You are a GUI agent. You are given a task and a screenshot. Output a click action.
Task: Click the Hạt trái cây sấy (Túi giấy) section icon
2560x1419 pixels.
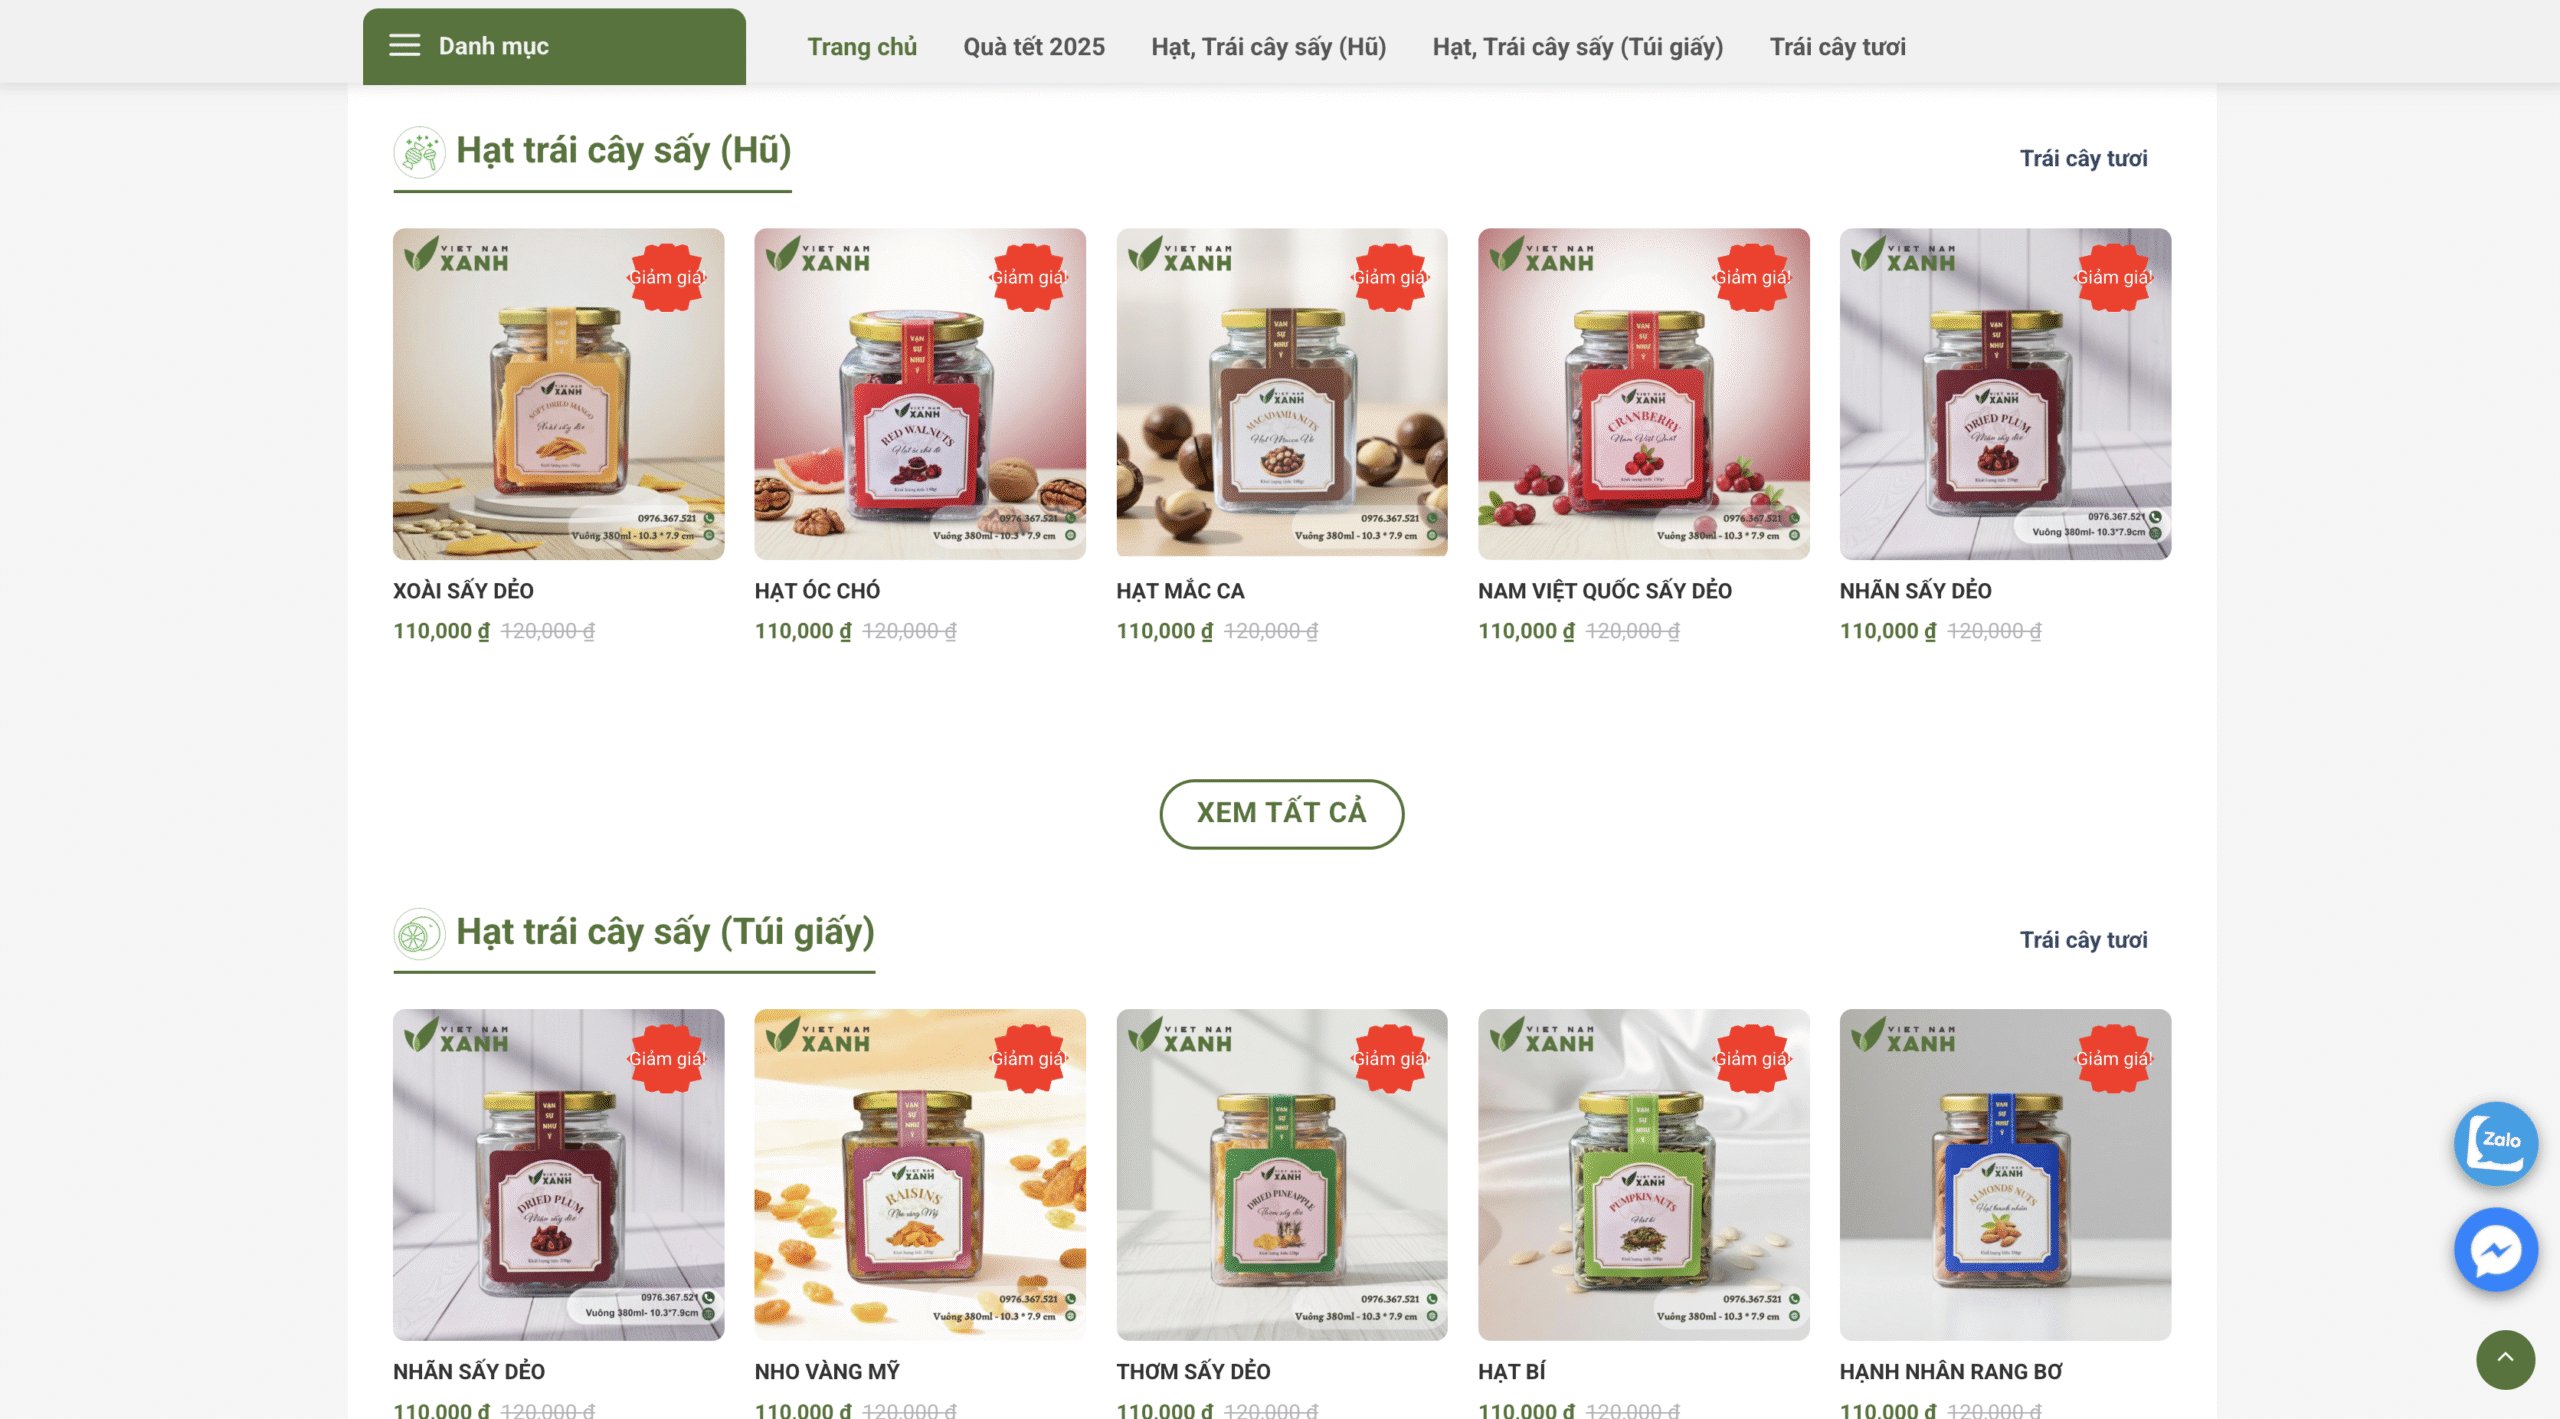(419, 934)
